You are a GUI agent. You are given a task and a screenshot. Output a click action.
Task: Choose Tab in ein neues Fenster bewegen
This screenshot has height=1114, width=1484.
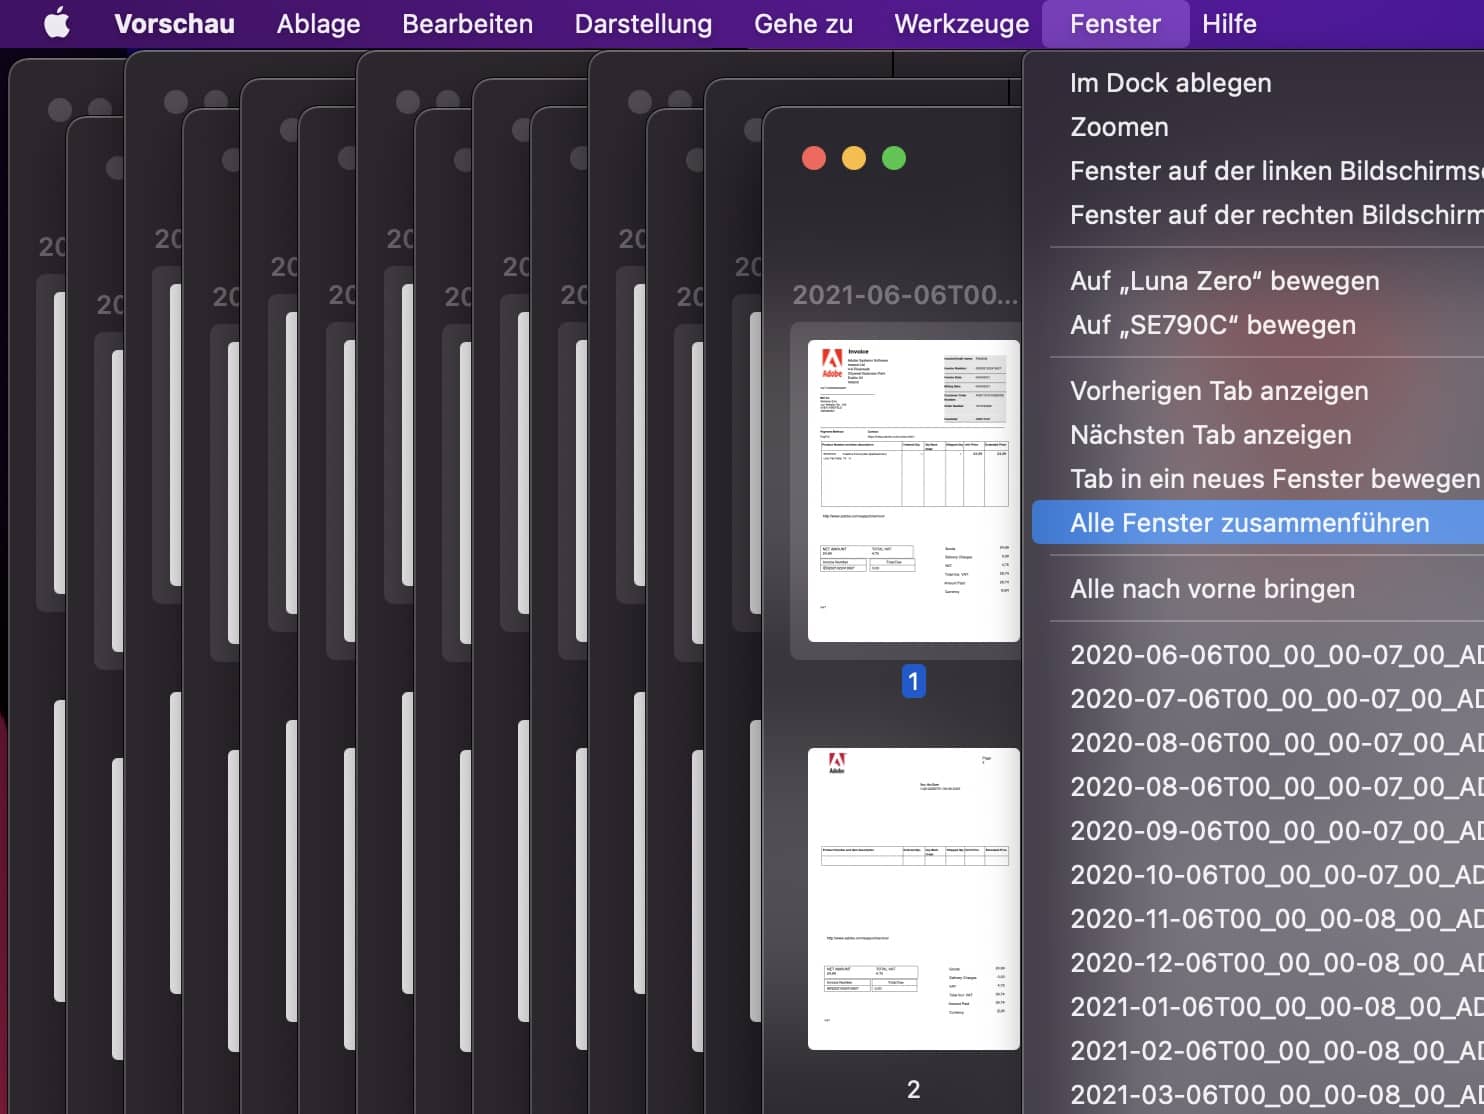coord(1258,479)
